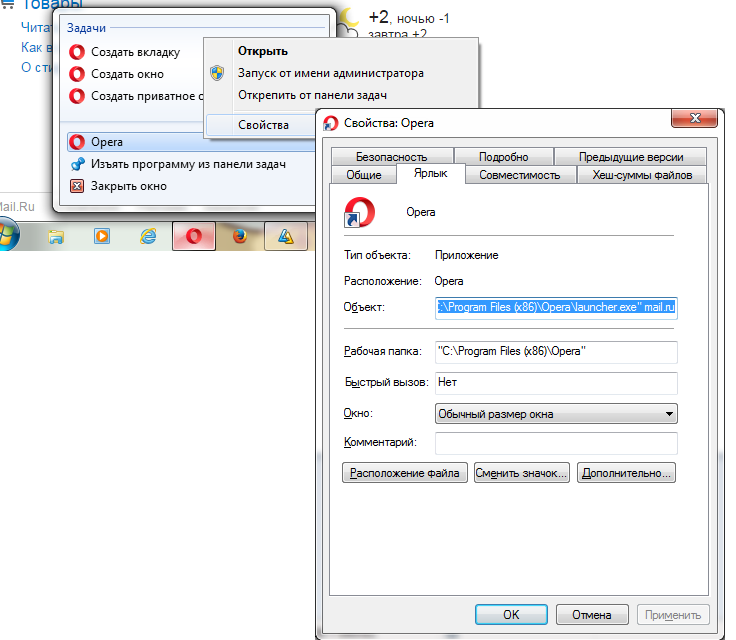Image resolution: width=736 pixels, height=640 pixels.
Task: Open the Windows Start orb
Action: coord(7,235)
